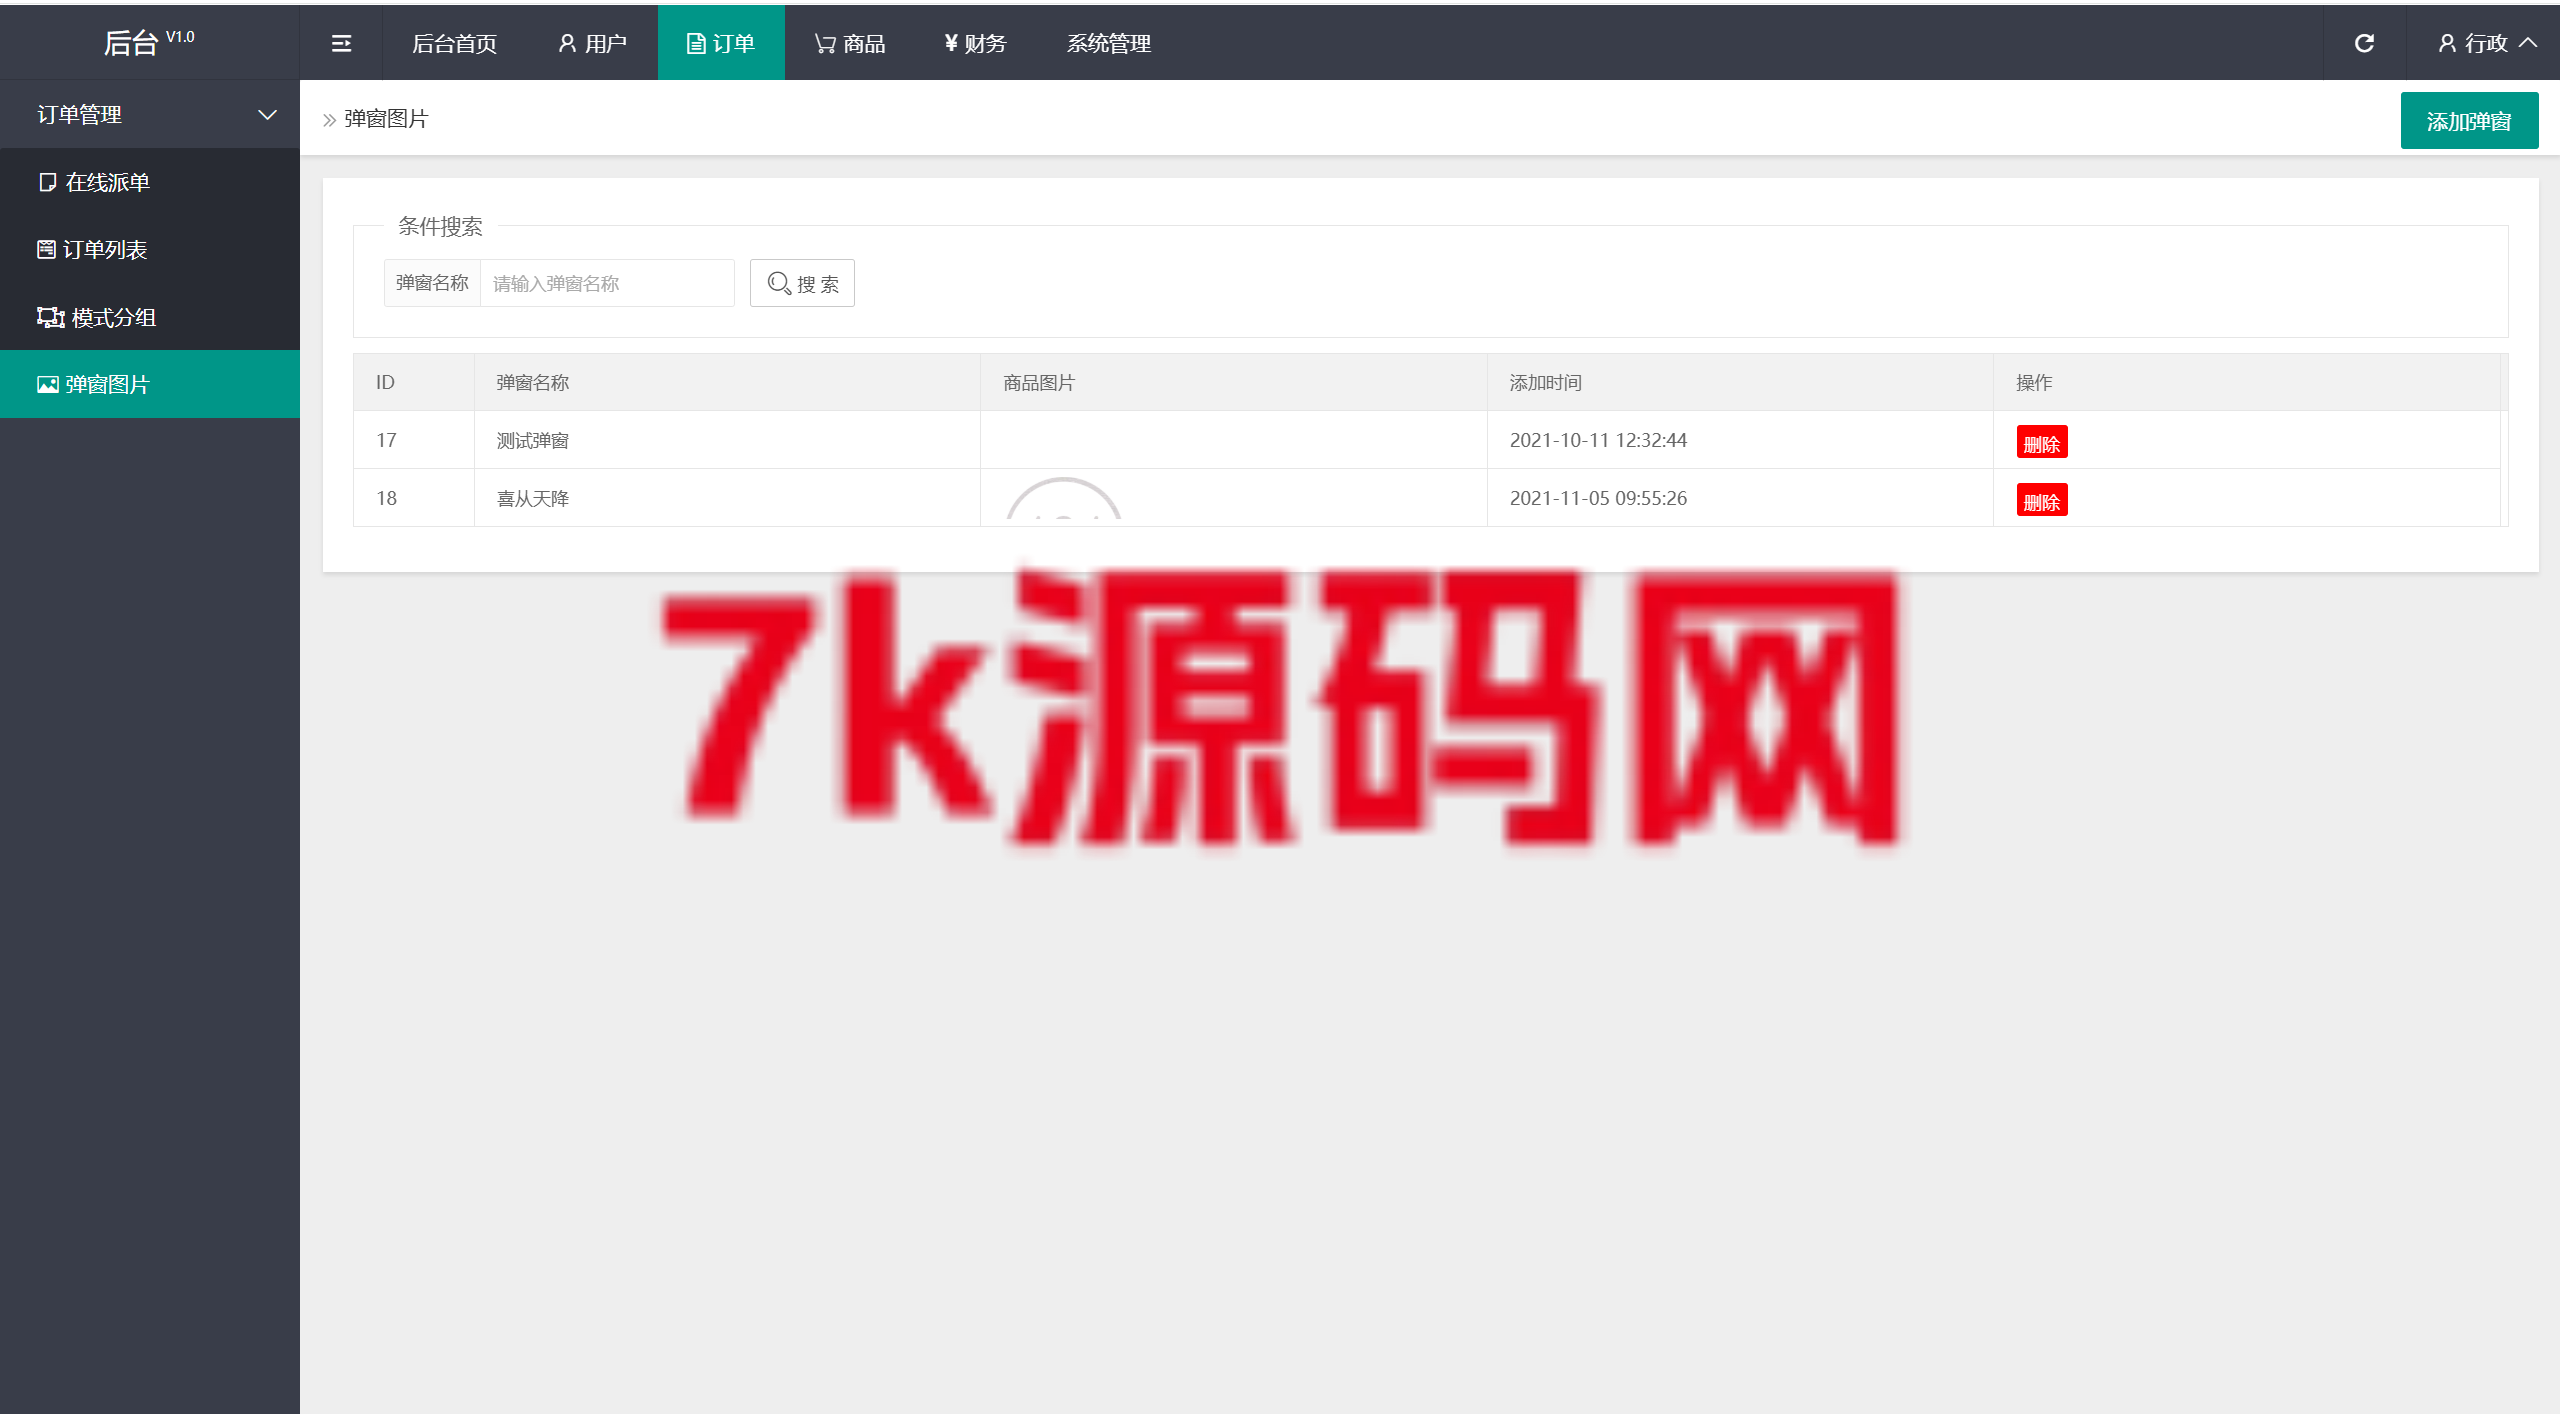Viewport: 2560px width, 1414px height.
Task: Open the 商品 top menu
Action: pyautogui.click(x=849, y=43)
